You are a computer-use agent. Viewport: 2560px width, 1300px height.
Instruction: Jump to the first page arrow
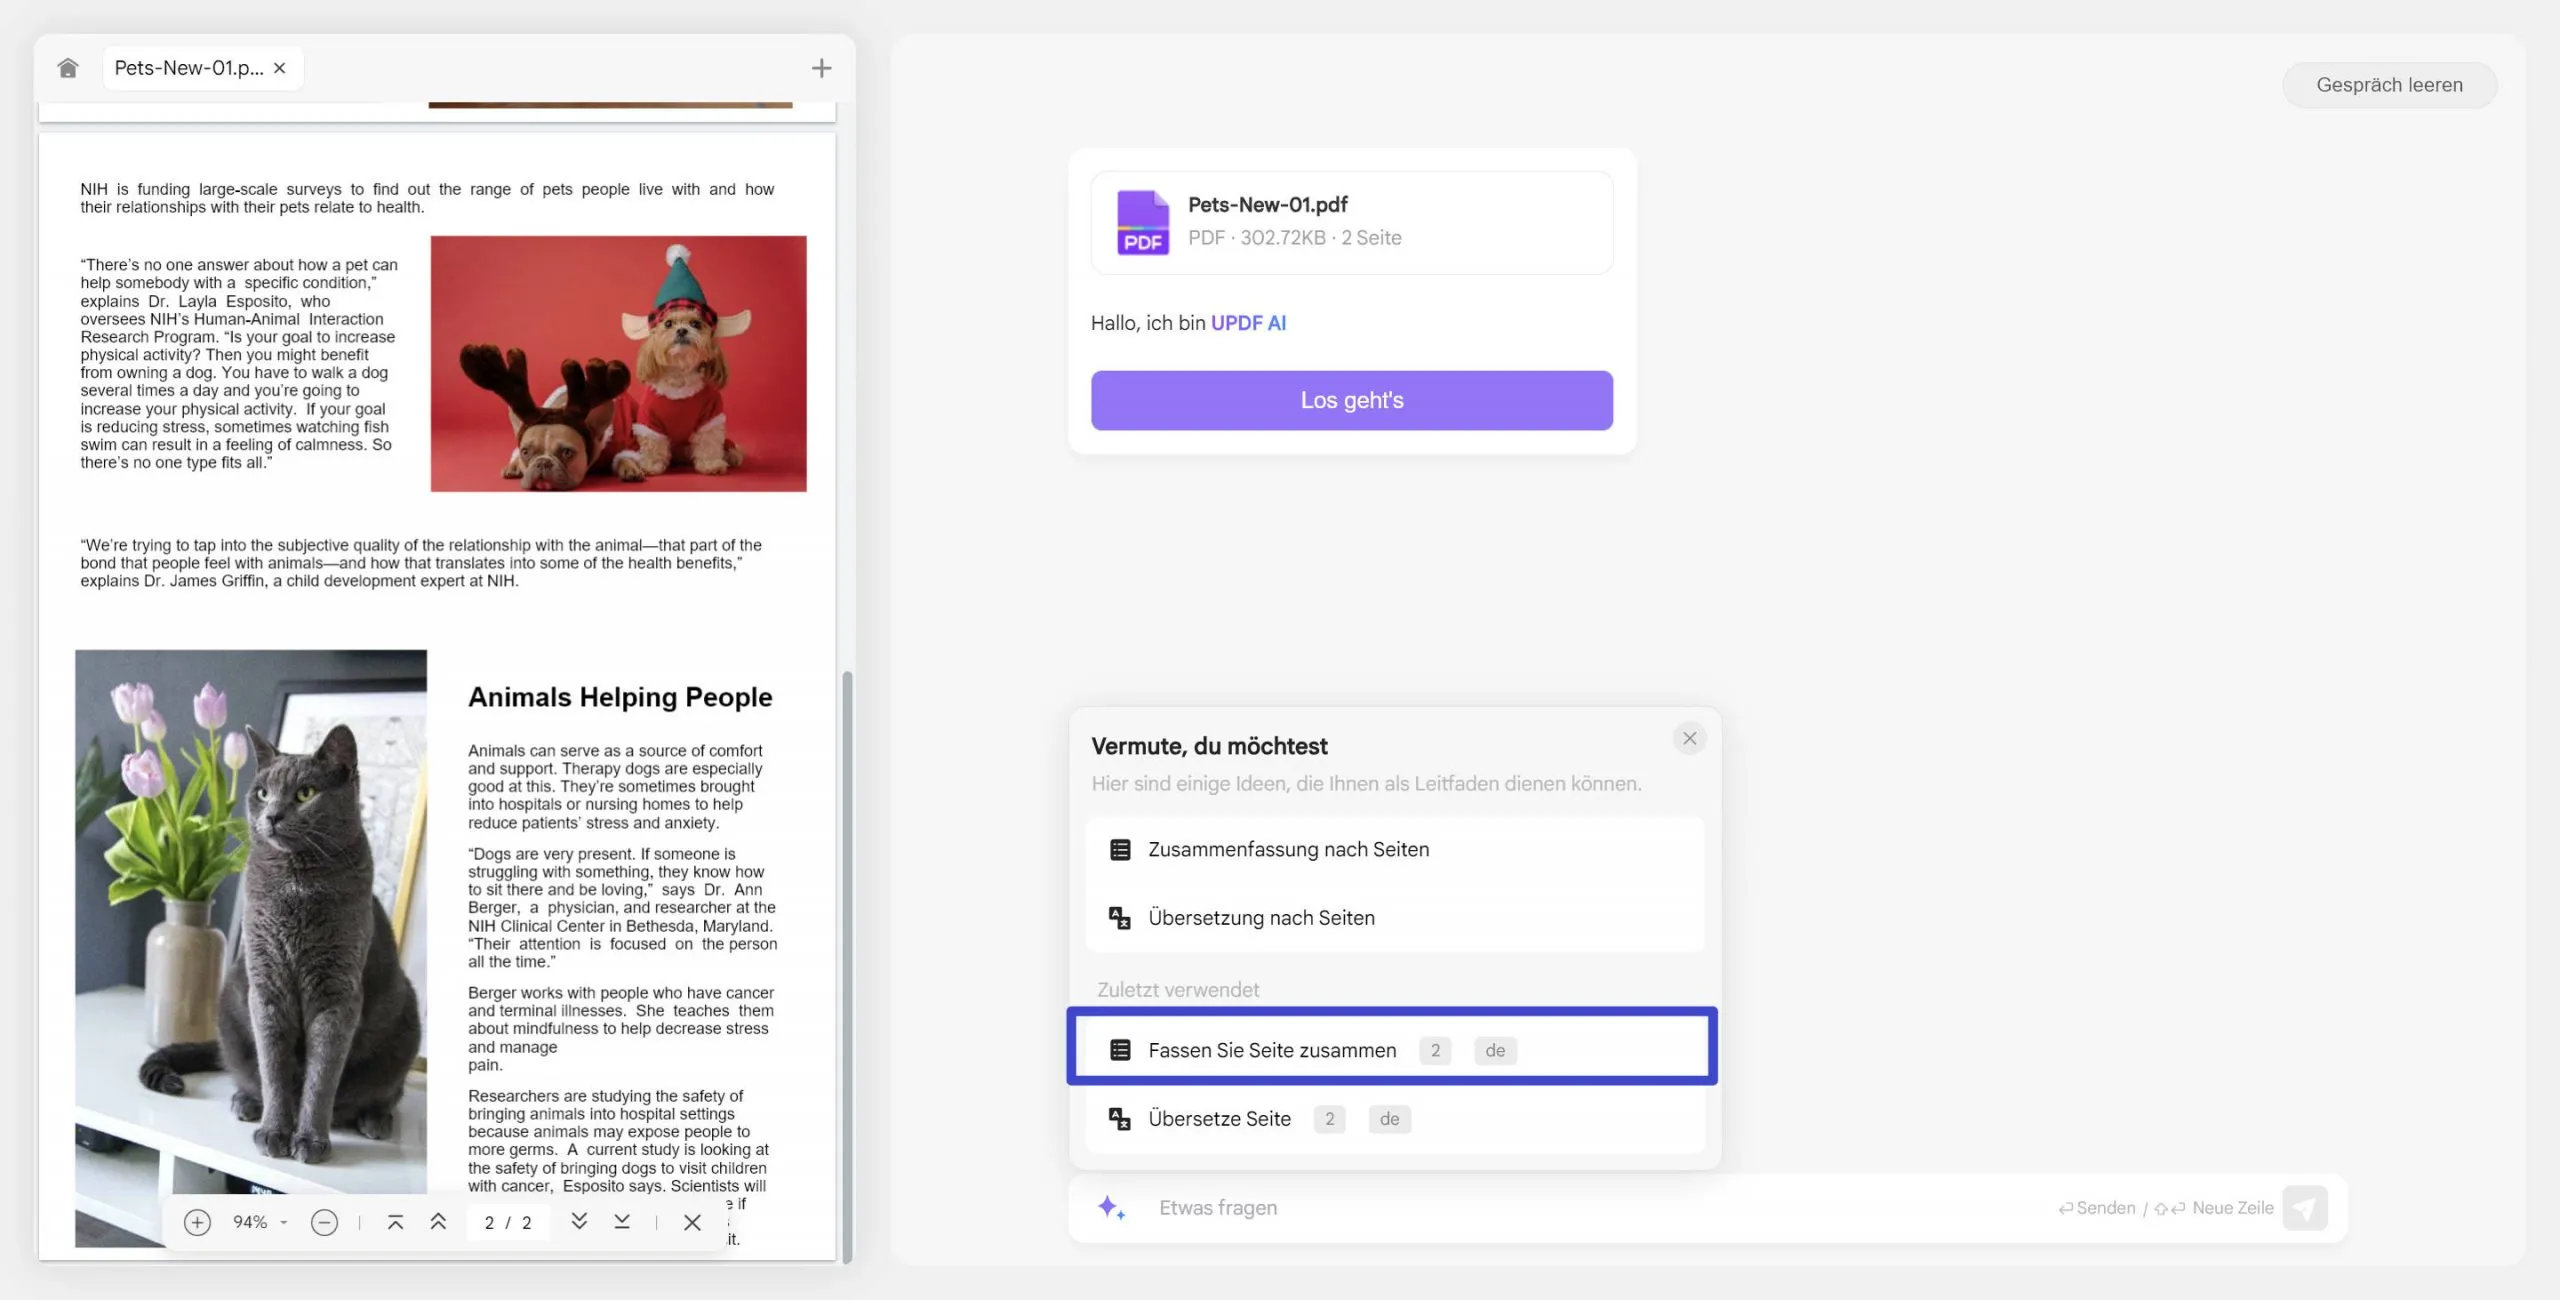coord(395,1222)
